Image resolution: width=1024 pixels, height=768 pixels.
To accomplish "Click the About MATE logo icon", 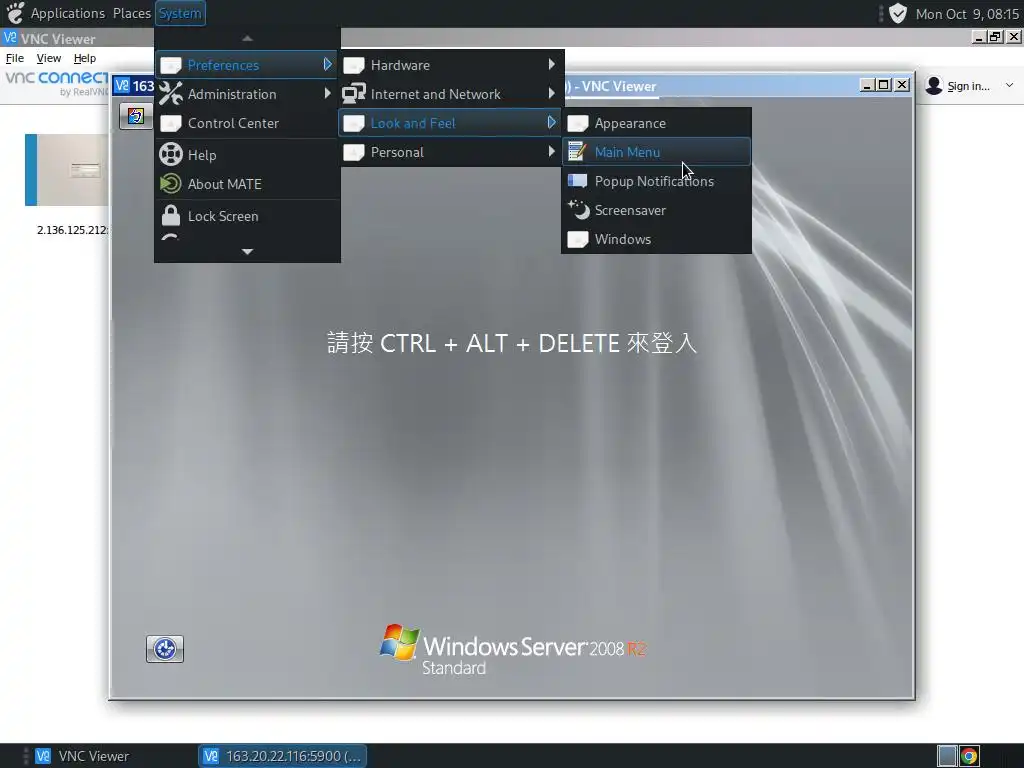I will click(170, 184).
